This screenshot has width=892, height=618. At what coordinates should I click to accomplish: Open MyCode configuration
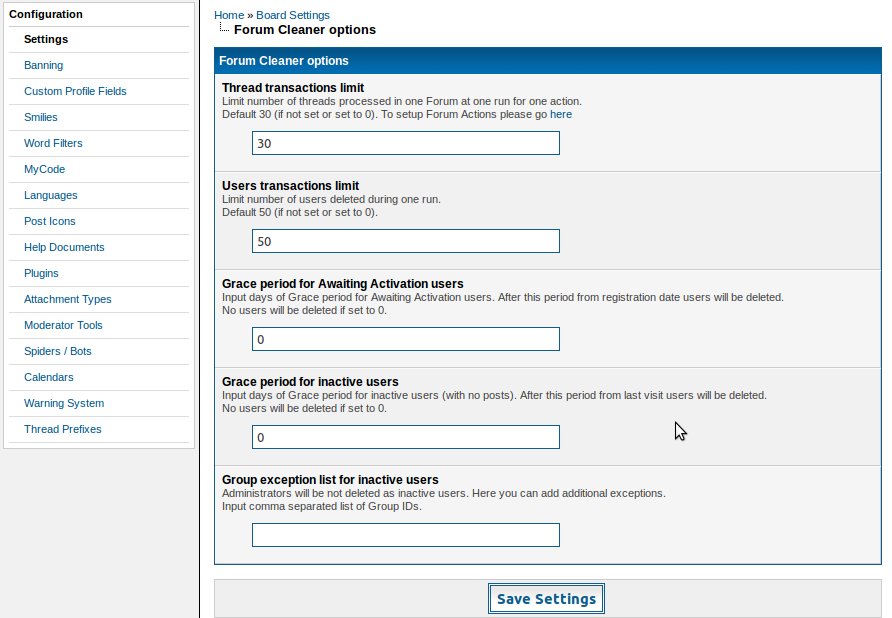(x=44, y=169)
